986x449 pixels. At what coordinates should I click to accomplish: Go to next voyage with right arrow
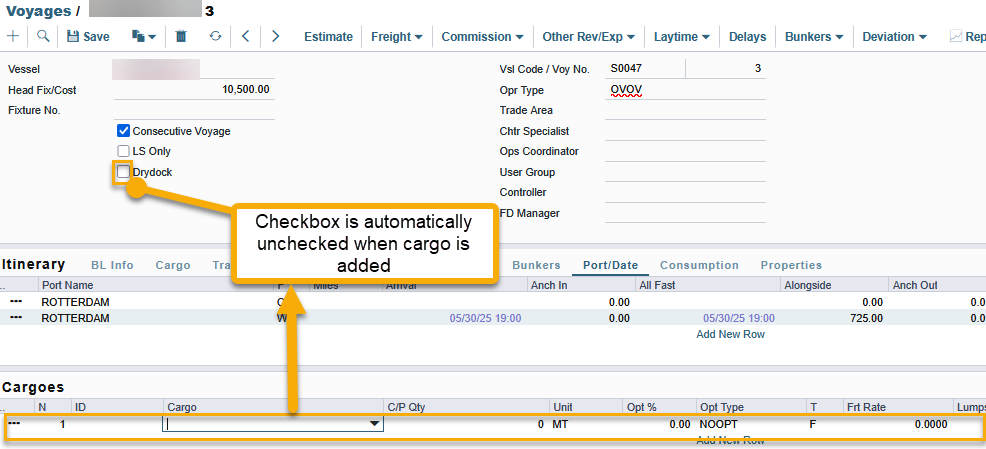[275, 36]
